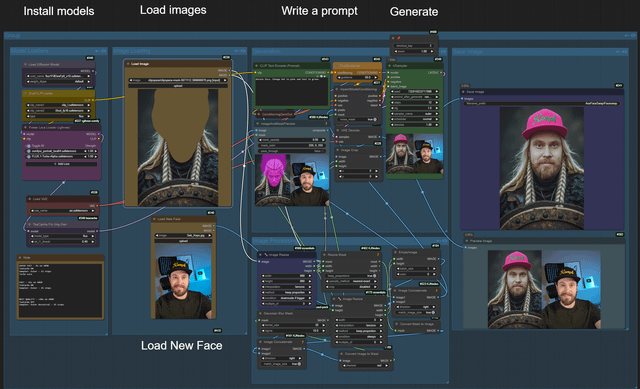Open the image file selector in Load Image
This screenshot has height=389, width=640.
tap(178, 80)
